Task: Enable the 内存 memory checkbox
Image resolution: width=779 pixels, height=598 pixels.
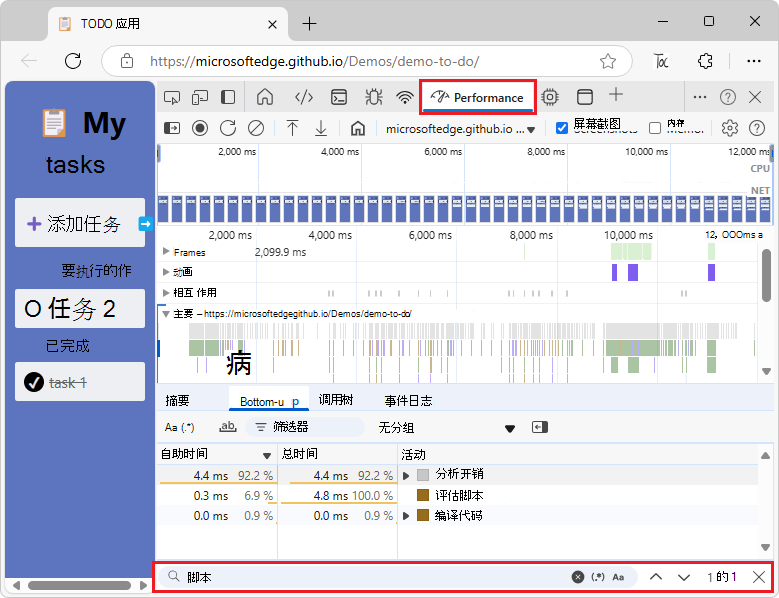Action: click(655, 127)
